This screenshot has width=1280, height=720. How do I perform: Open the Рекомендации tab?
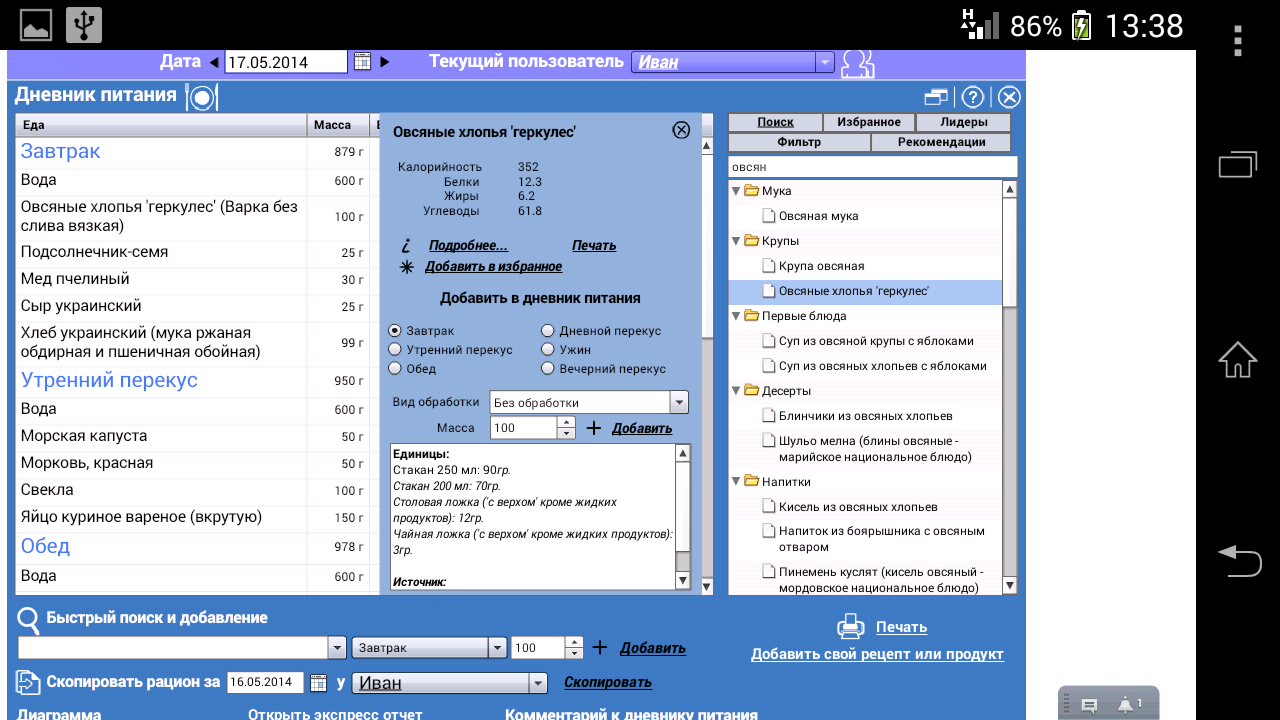(x=941, y=142)
